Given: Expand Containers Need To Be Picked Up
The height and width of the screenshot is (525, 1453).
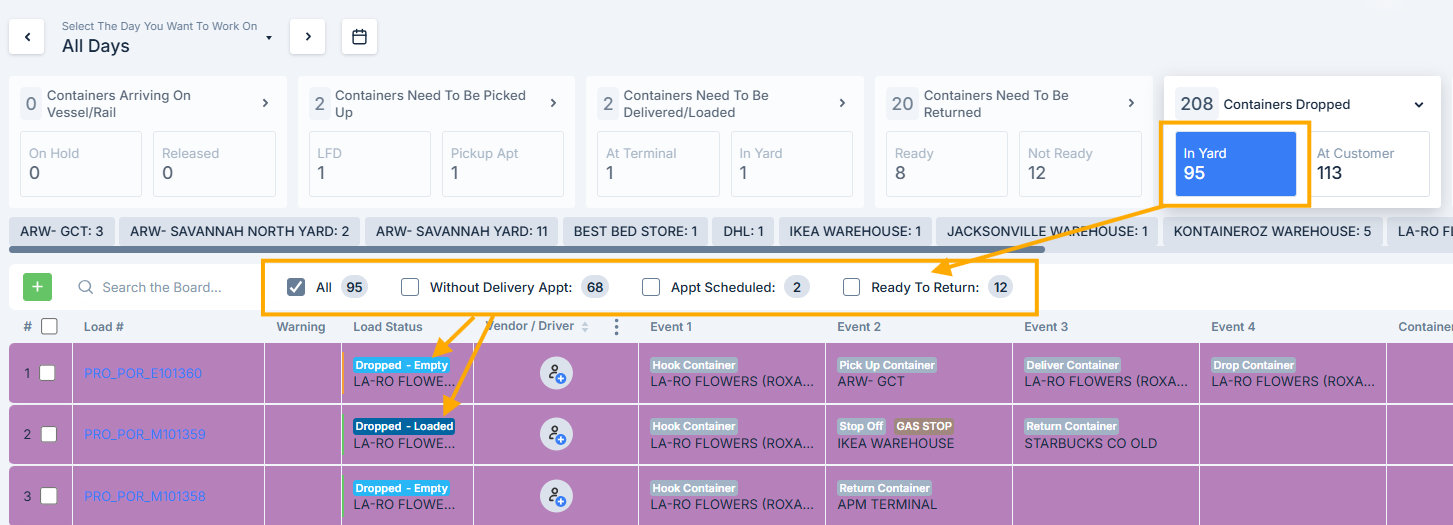Looking at the screenshot, I should (x=553, y=103).
